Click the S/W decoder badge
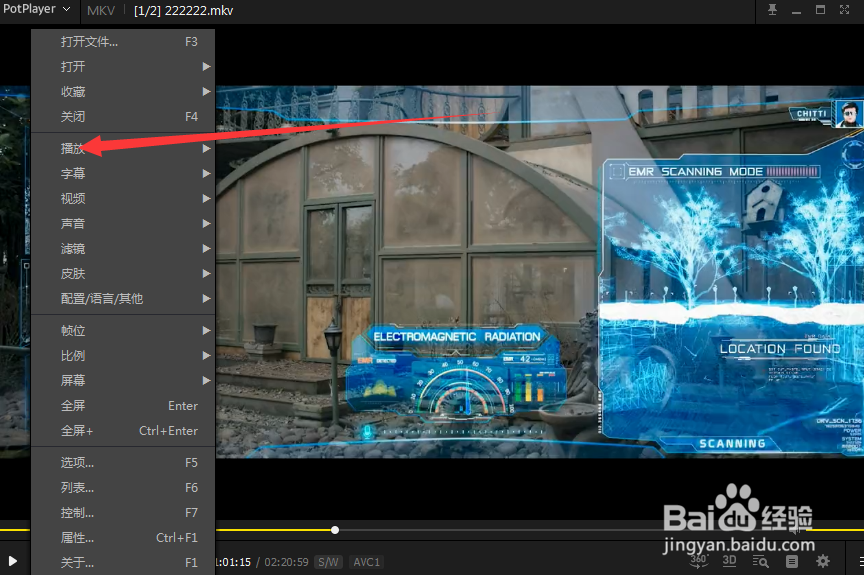Screen dimensions: 864x575 (328, 562)
